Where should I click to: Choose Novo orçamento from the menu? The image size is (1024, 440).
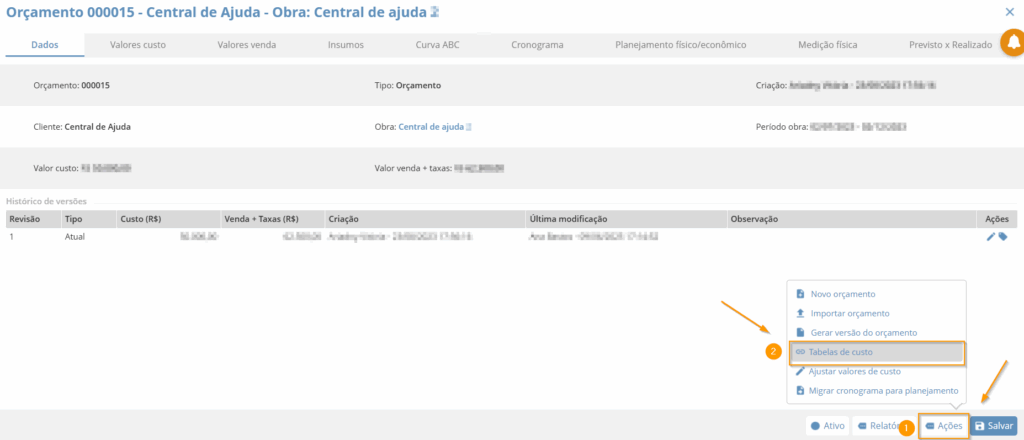pos(842,294)
